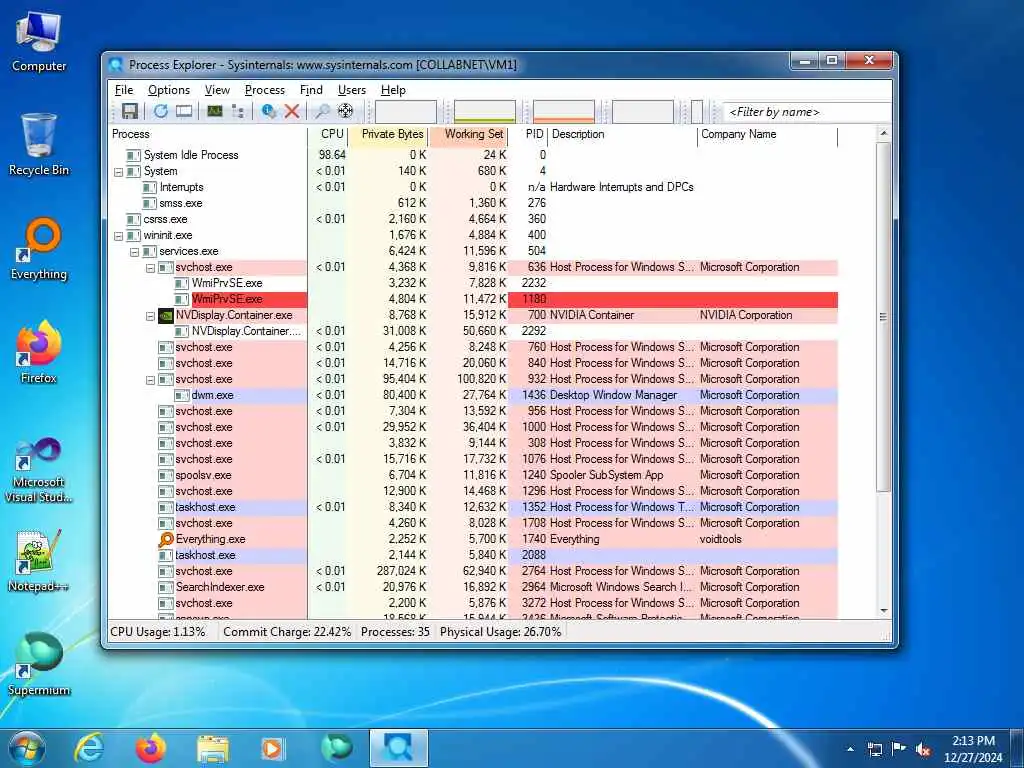Image resolution: width=1024 pixels, height=768 pixels.
Task: Sort by the PID column header
Action: [x=528, y=135]
